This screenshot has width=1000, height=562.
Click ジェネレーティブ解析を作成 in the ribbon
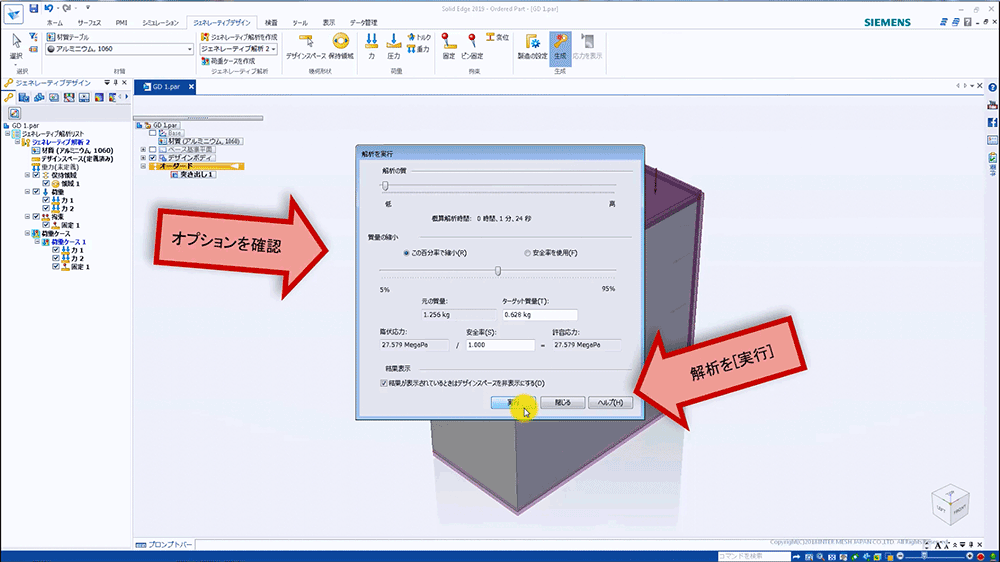point(239,37)
